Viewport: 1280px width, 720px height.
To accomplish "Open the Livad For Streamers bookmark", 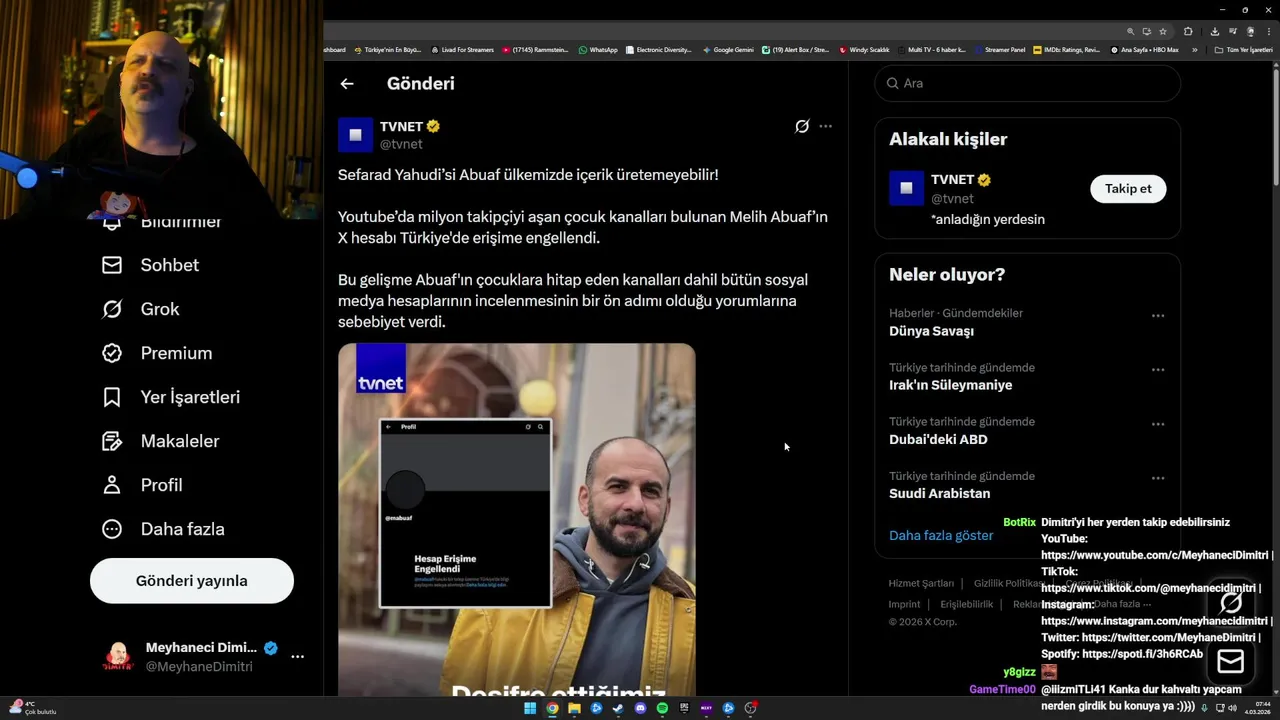I will coord(462,50).
